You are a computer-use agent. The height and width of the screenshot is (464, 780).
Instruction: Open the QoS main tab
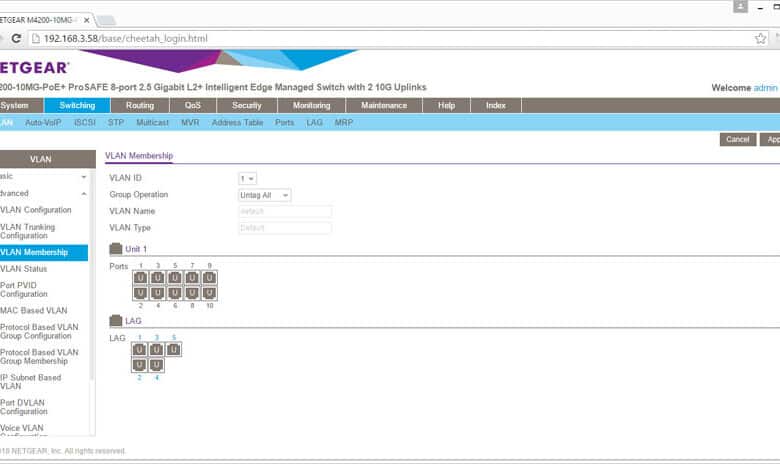193,105
